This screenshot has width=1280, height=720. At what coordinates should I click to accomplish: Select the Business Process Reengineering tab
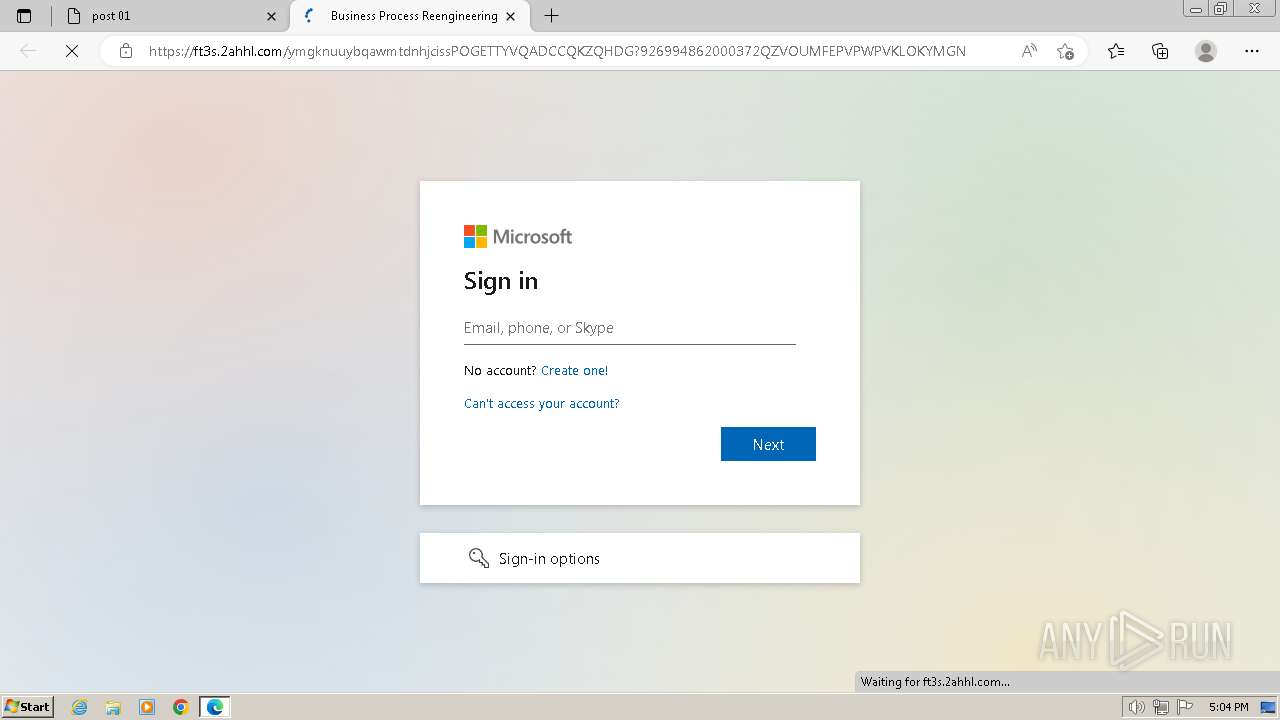click(x=410, y=16)
